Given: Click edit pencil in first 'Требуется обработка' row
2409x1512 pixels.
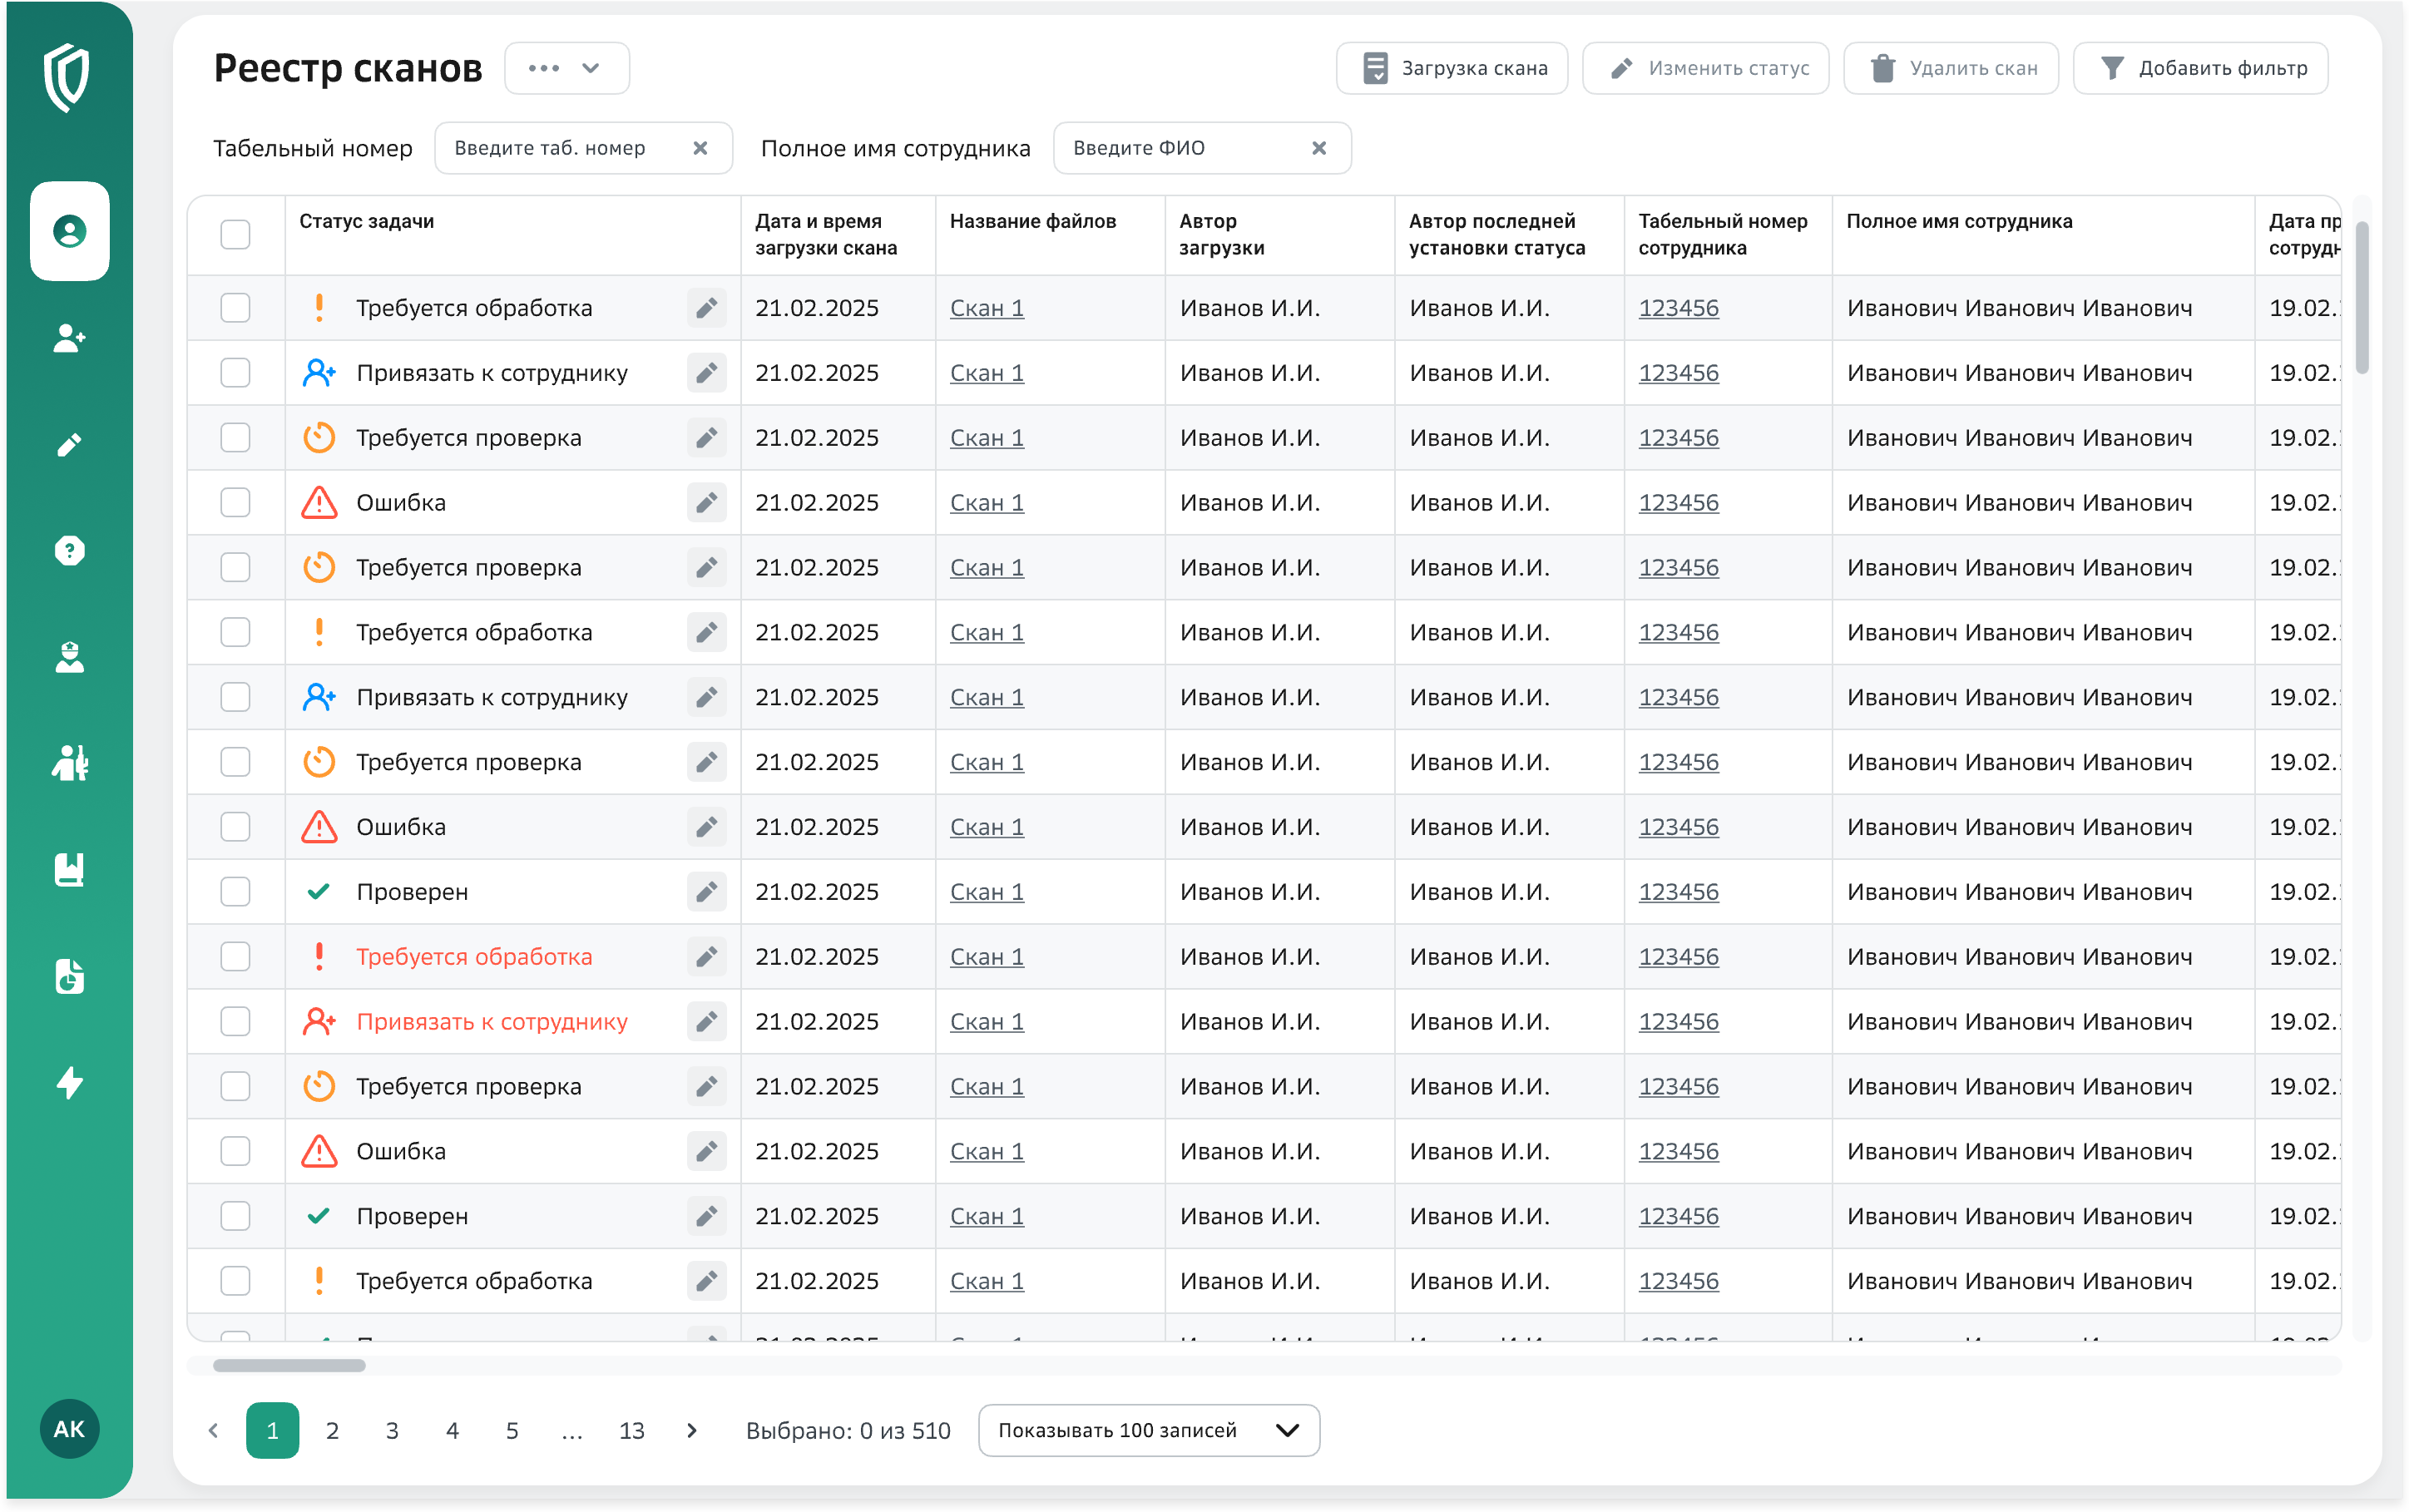Looking at the screenshot, I should pyautogui.click(x=706, y=308).
